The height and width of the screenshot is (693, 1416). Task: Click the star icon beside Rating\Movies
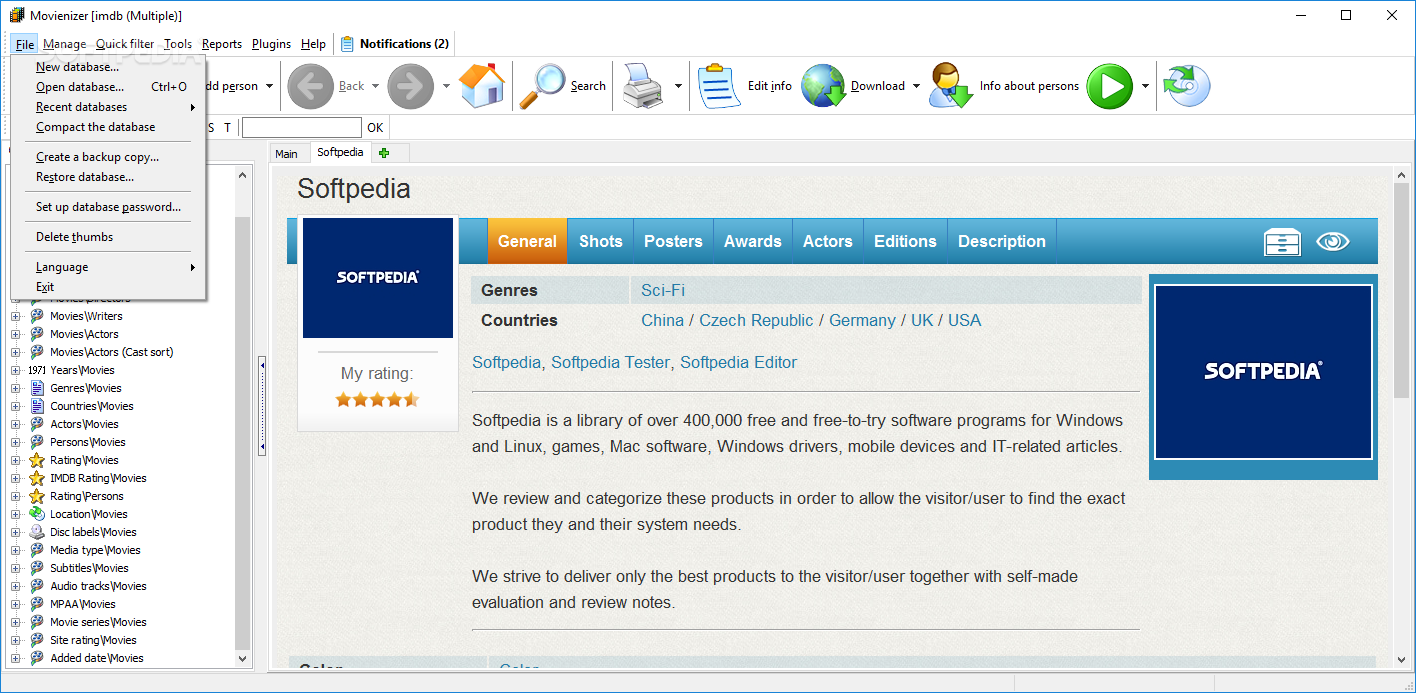[37, 460]
